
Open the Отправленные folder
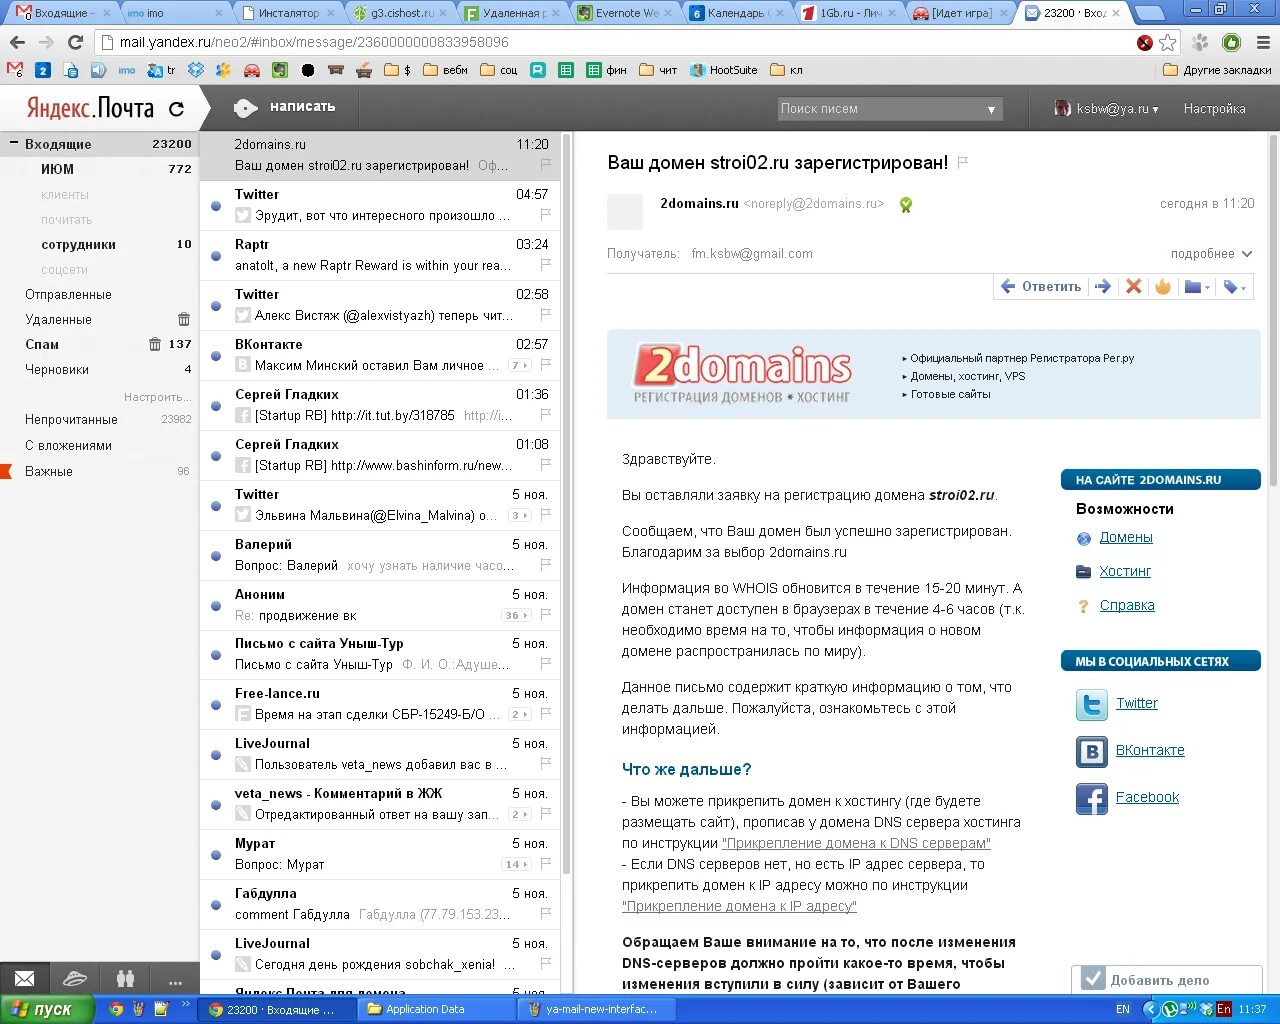click(x=68, y=295)
